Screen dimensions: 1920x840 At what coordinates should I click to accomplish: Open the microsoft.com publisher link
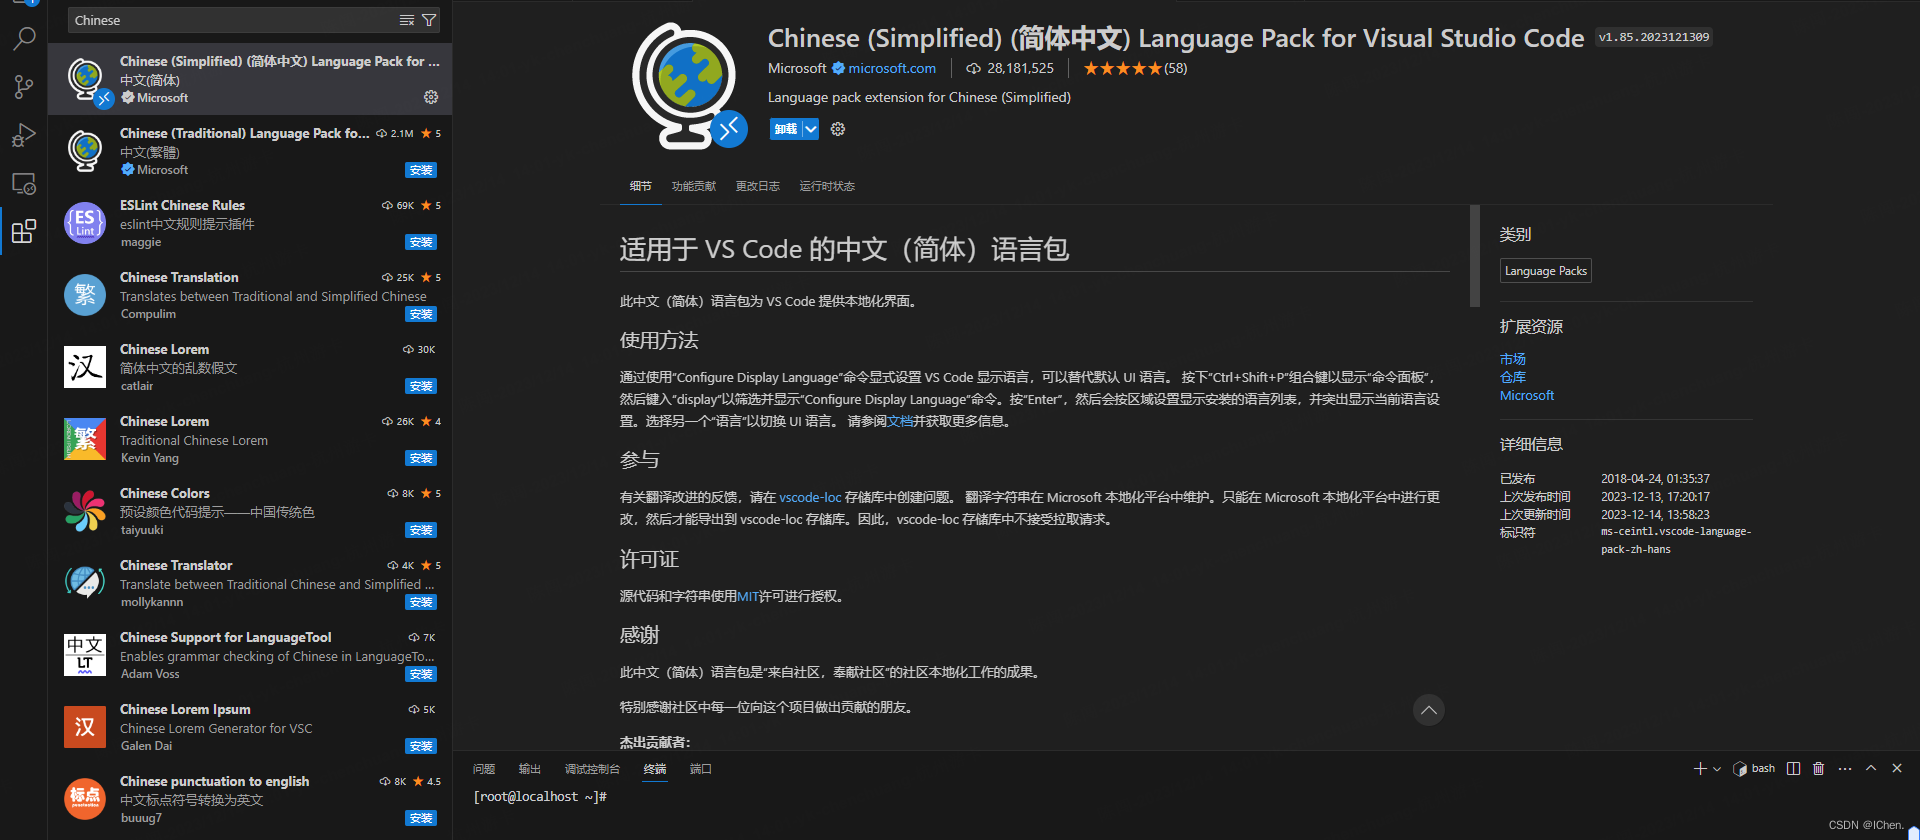coord(892,68)
